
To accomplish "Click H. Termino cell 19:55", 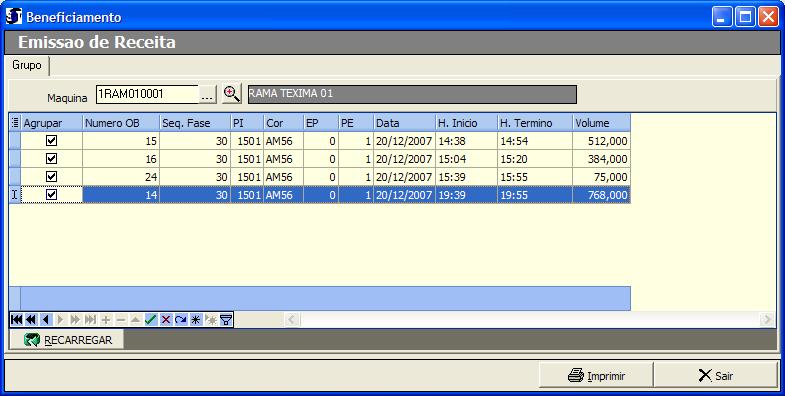I will pos(535,195).
